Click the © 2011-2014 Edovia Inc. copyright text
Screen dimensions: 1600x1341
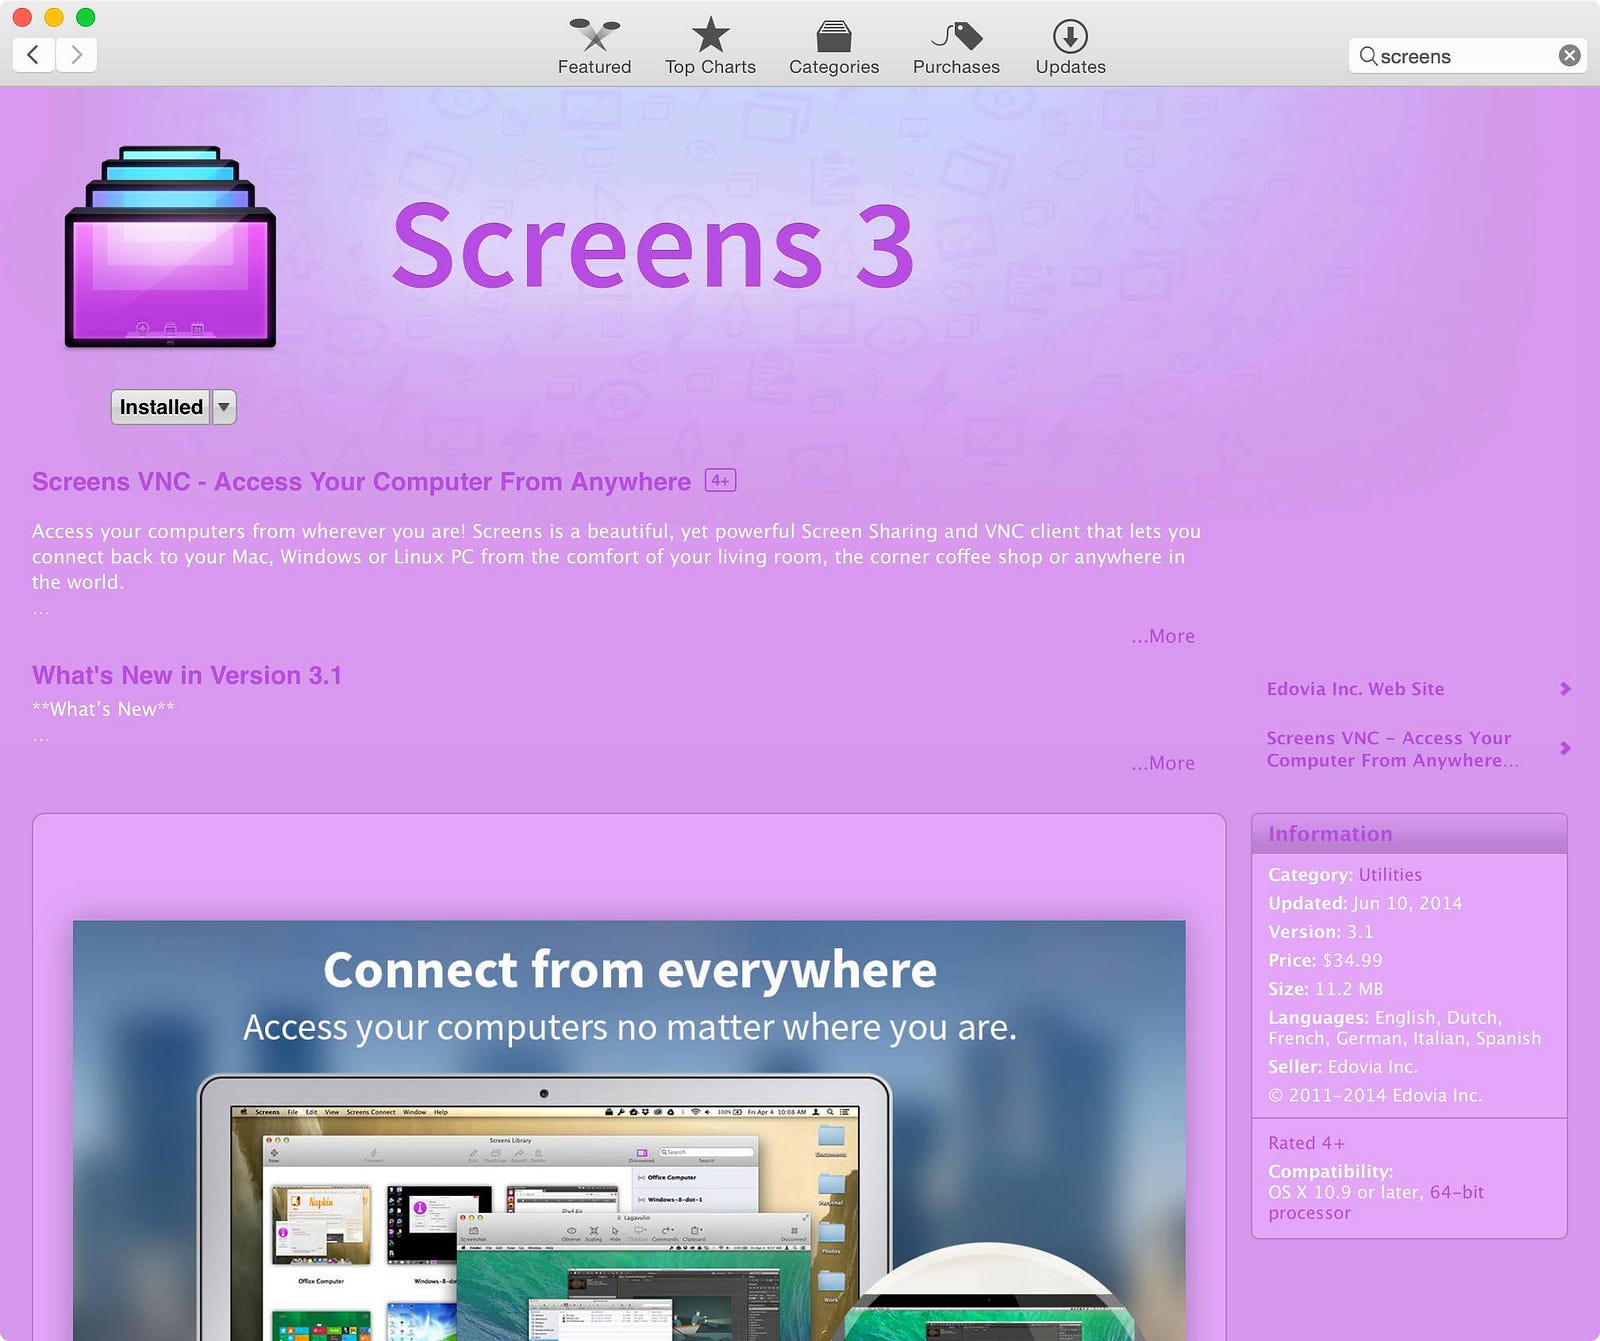pyautogui.click(x=1375, y=1095)
